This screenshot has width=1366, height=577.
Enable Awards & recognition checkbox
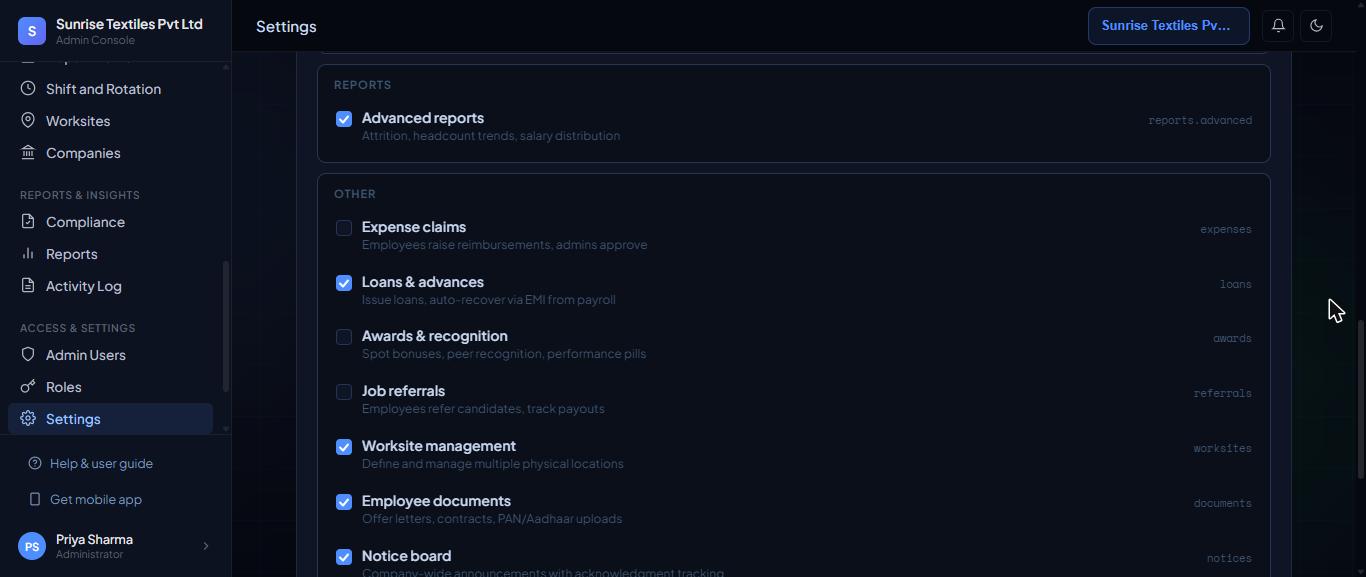pos(344,337)
